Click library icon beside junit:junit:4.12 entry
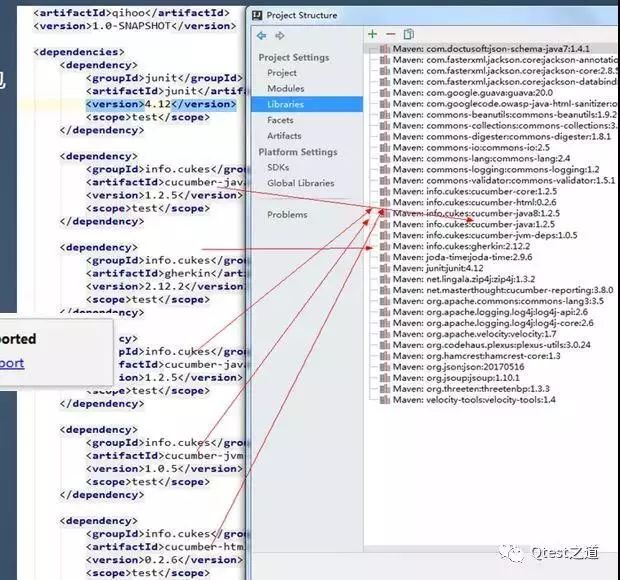 point(385,268)
